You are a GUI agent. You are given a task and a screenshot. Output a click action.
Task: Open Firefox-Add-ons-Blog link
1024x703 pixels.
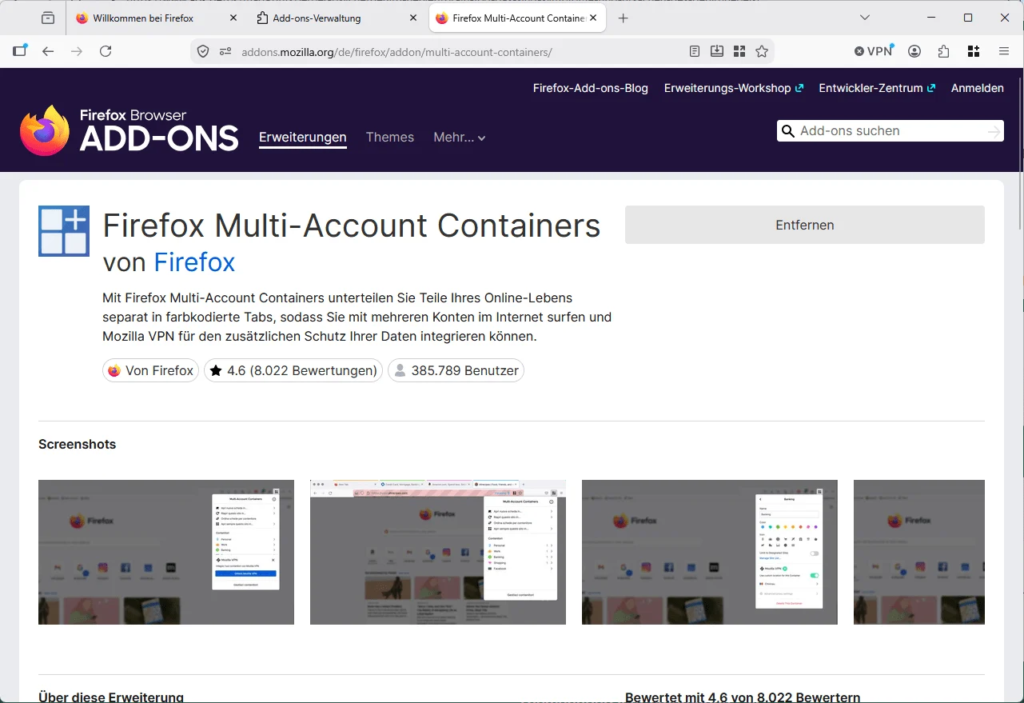click(590, 88)
